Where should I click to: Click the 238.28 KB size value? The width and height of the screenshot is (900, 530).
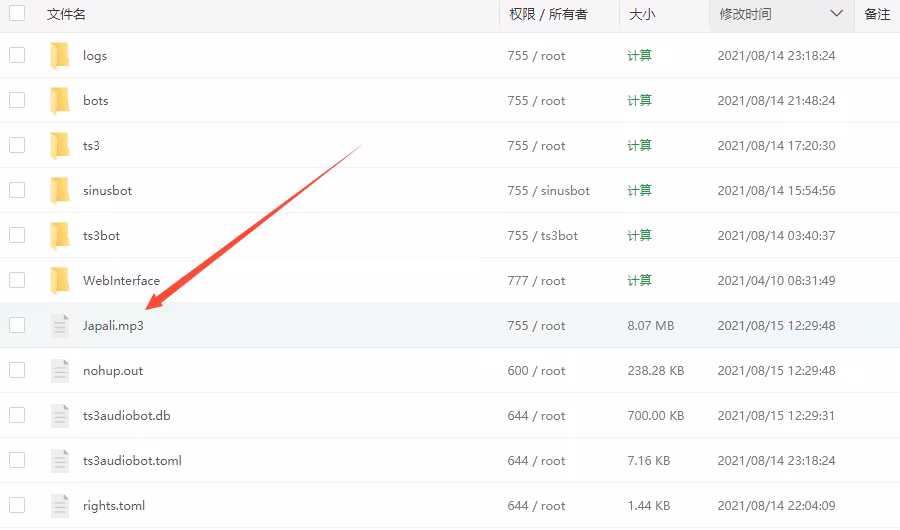coord(655,371)
